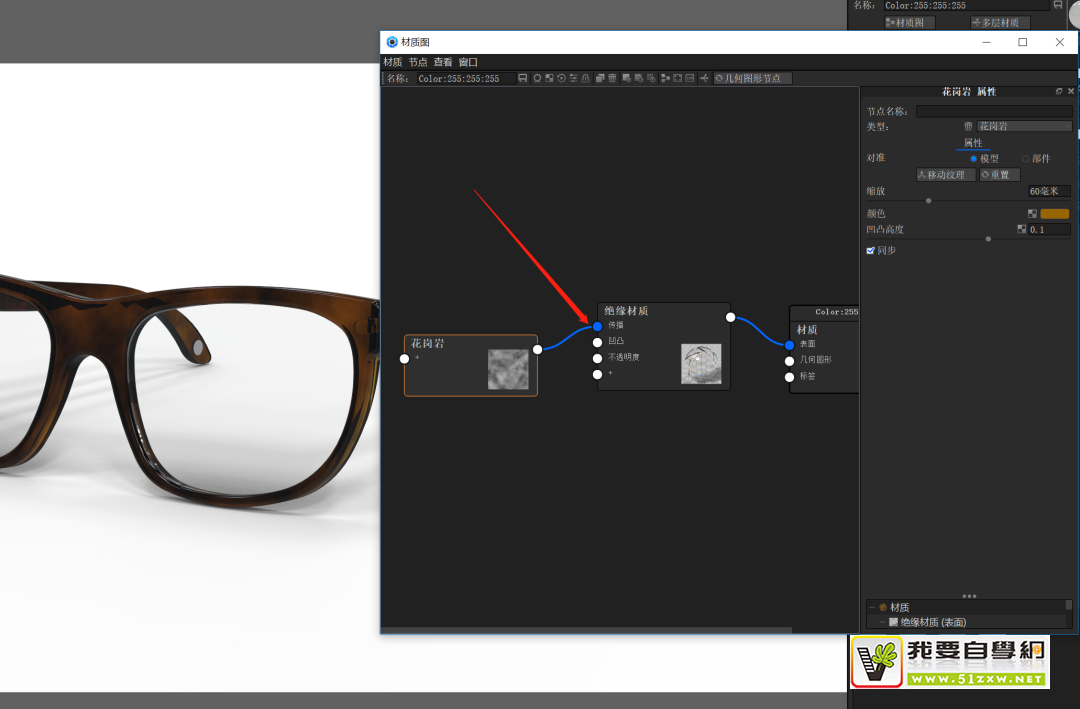The height and width of the screenshot is (709, 1080).
Task: Open the 类型 dropdown showing 花岗岩
Action: (x=1023, y=127)
